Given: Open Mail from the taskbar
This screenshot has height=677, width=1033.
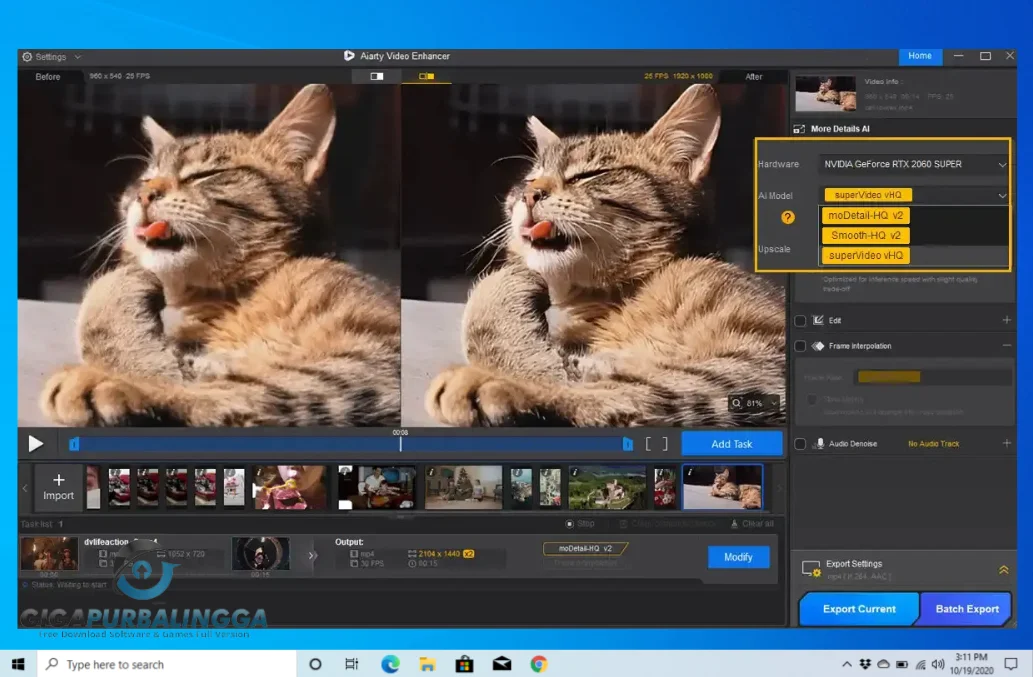Looking at the screenshot, I should pyautogui.click(x=502, y=664).
